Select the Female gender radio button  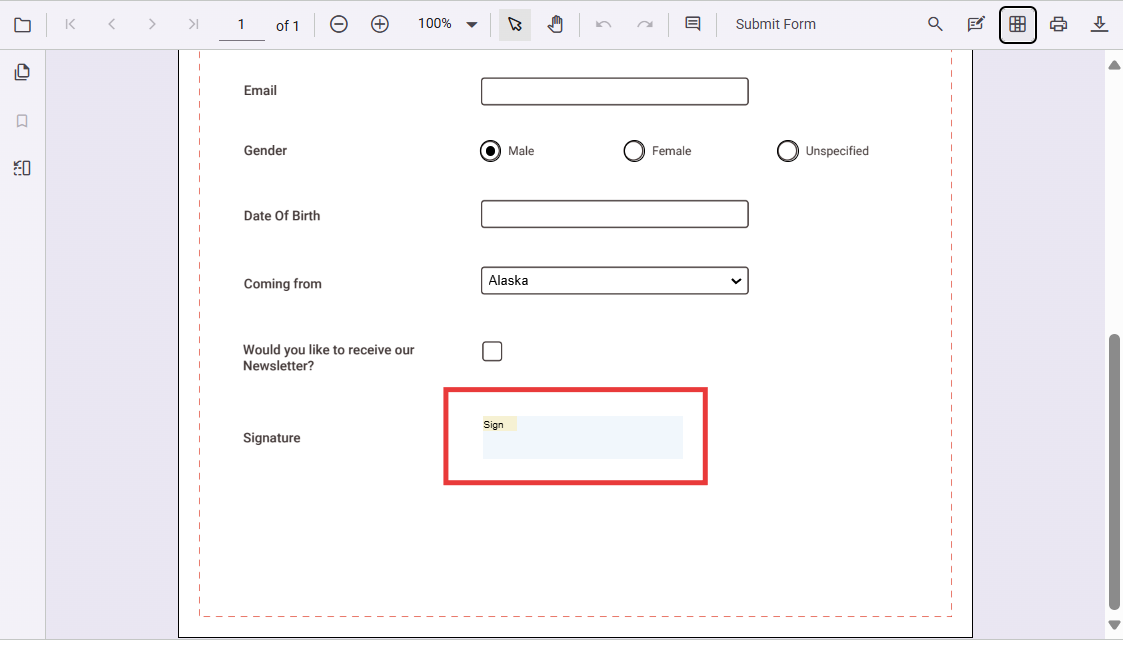tap(634, 150)
